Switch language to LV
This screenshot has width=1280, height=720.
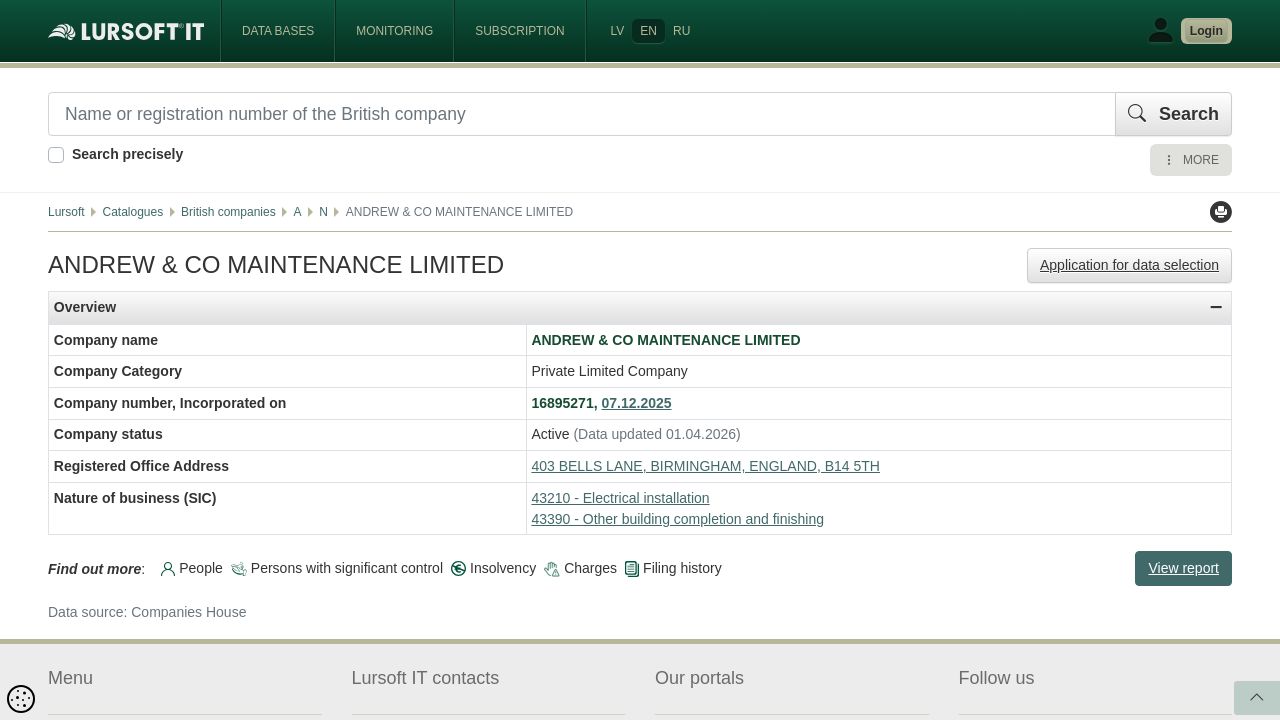(x=617, y=31)
